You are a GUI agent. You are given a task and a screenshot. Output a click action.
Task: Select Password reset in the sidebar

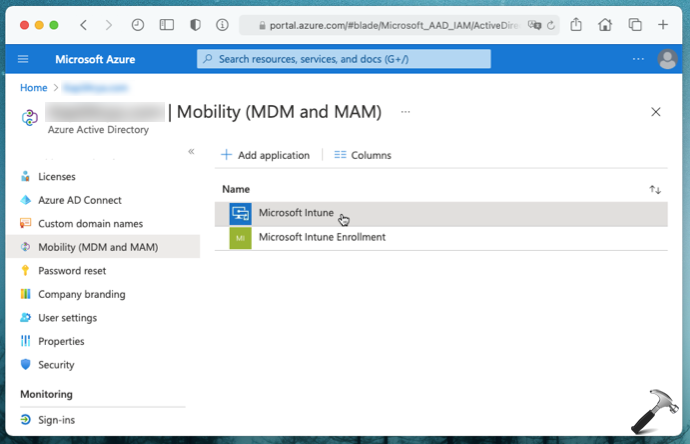pos(71,271)
